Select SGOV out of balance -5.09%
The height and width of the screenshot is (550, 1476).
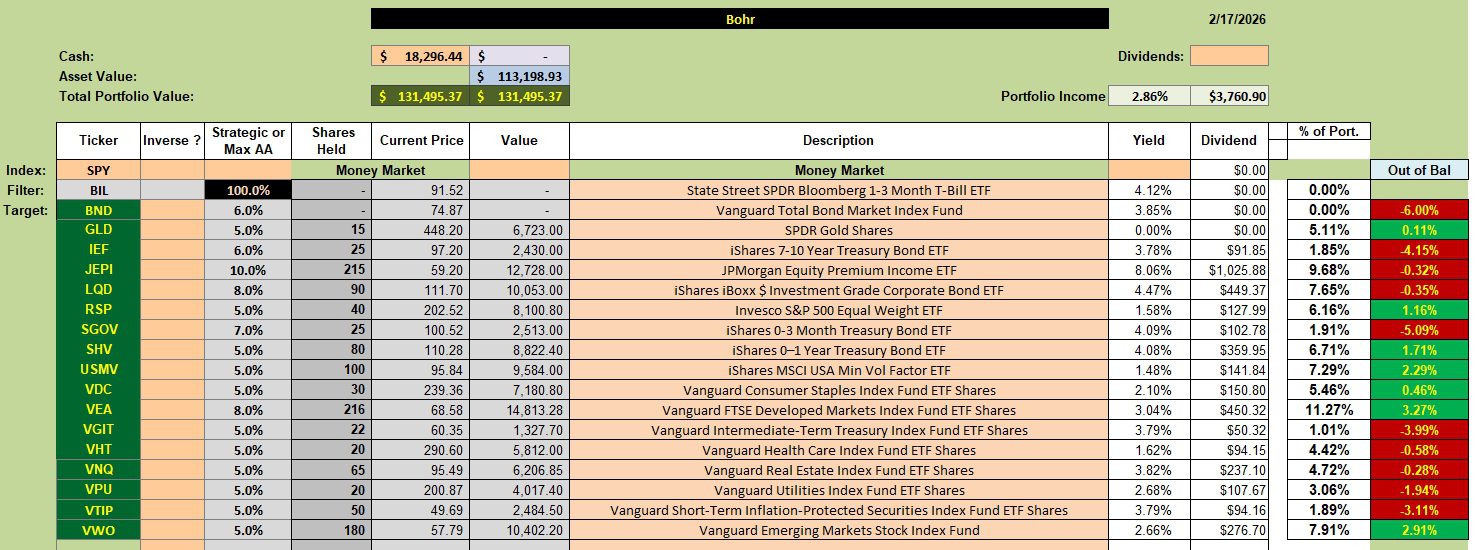point(1420,330)
